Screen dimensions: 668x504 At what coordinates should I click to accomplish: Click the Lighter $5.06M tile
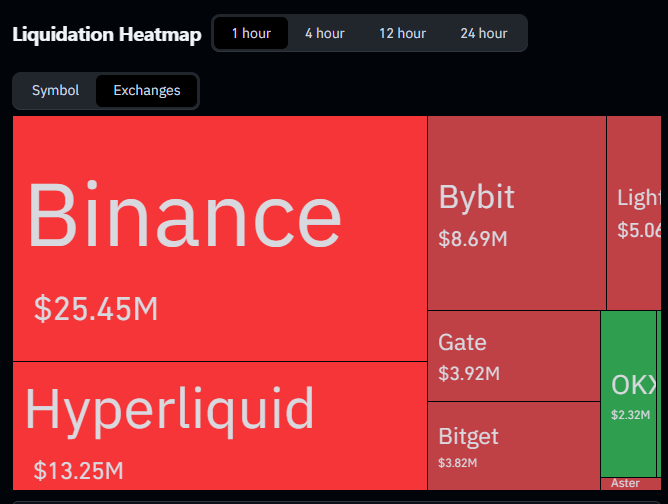pos(634,213)
